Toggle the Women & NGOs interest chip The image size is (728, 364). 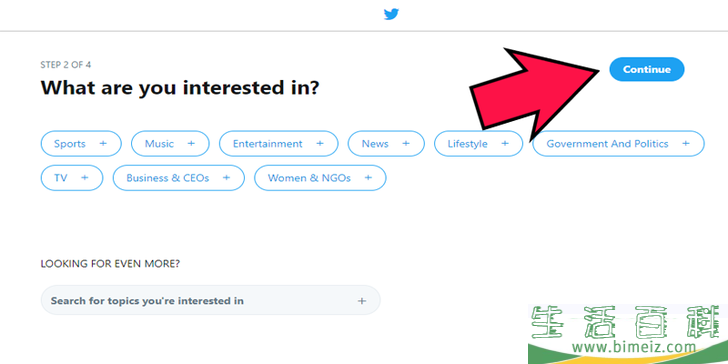click(x=320, y=178)
